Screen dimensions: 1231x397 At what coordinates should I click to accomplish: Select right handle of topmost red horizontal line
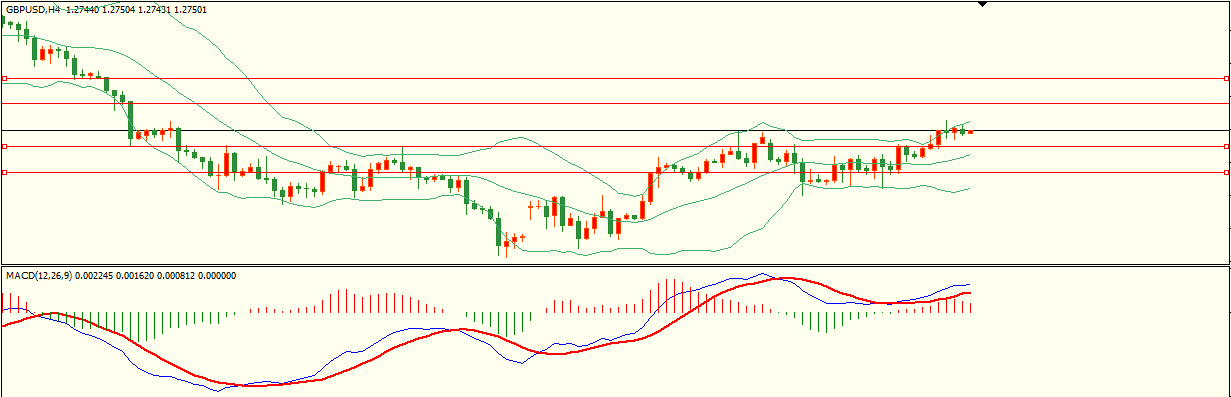coord(1227,78)
